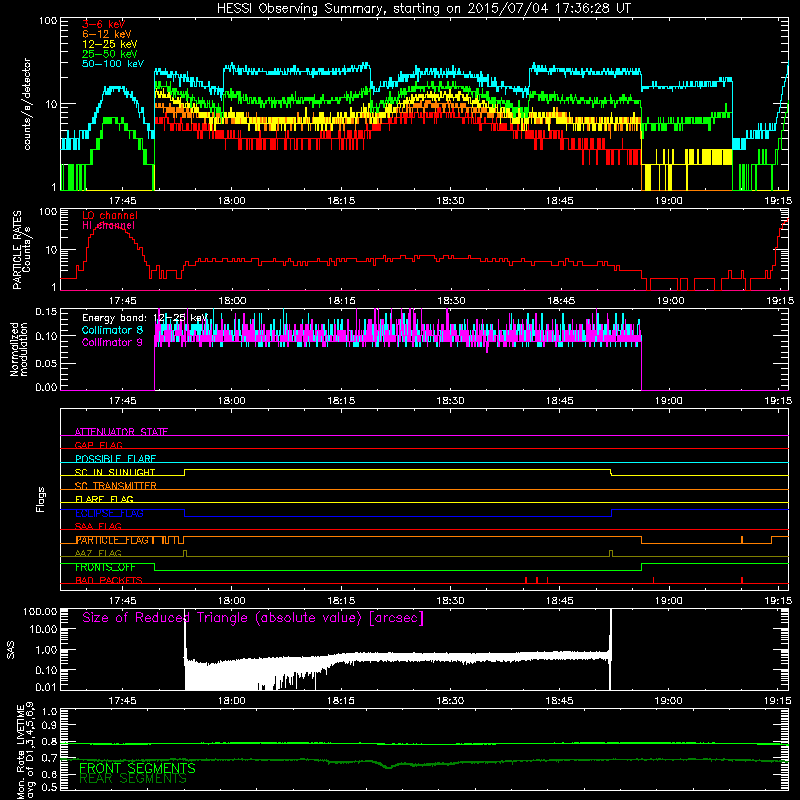
Task: Click the SAA_FLAG label
Action: click(x=98, y=527)
